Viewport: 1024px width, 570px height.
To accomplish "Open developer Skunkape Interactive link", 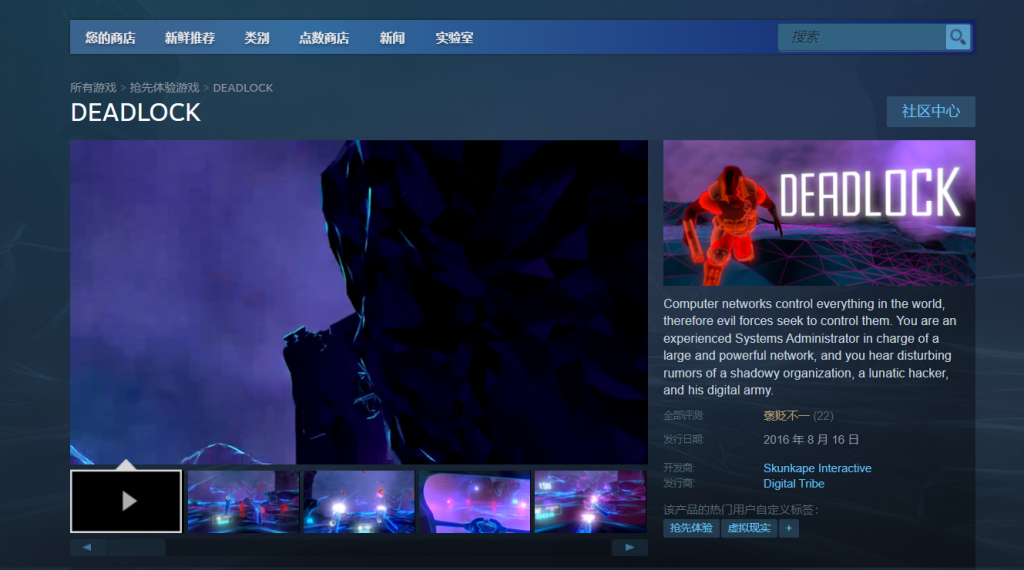I will [x=817, y=468].
